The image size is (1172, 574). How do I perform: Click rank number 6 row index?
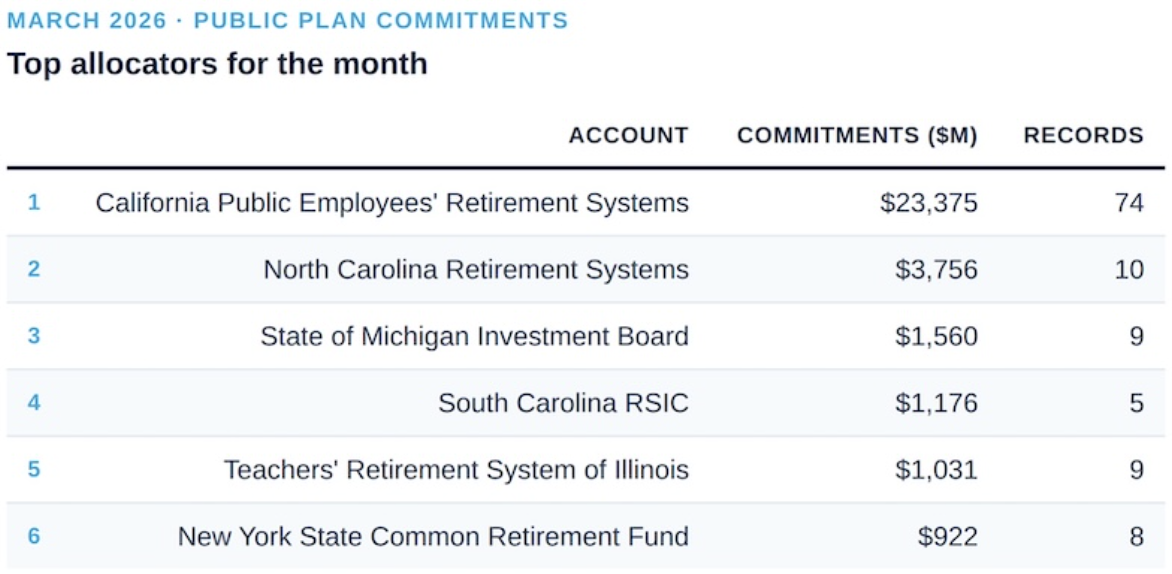click(34, 537)
